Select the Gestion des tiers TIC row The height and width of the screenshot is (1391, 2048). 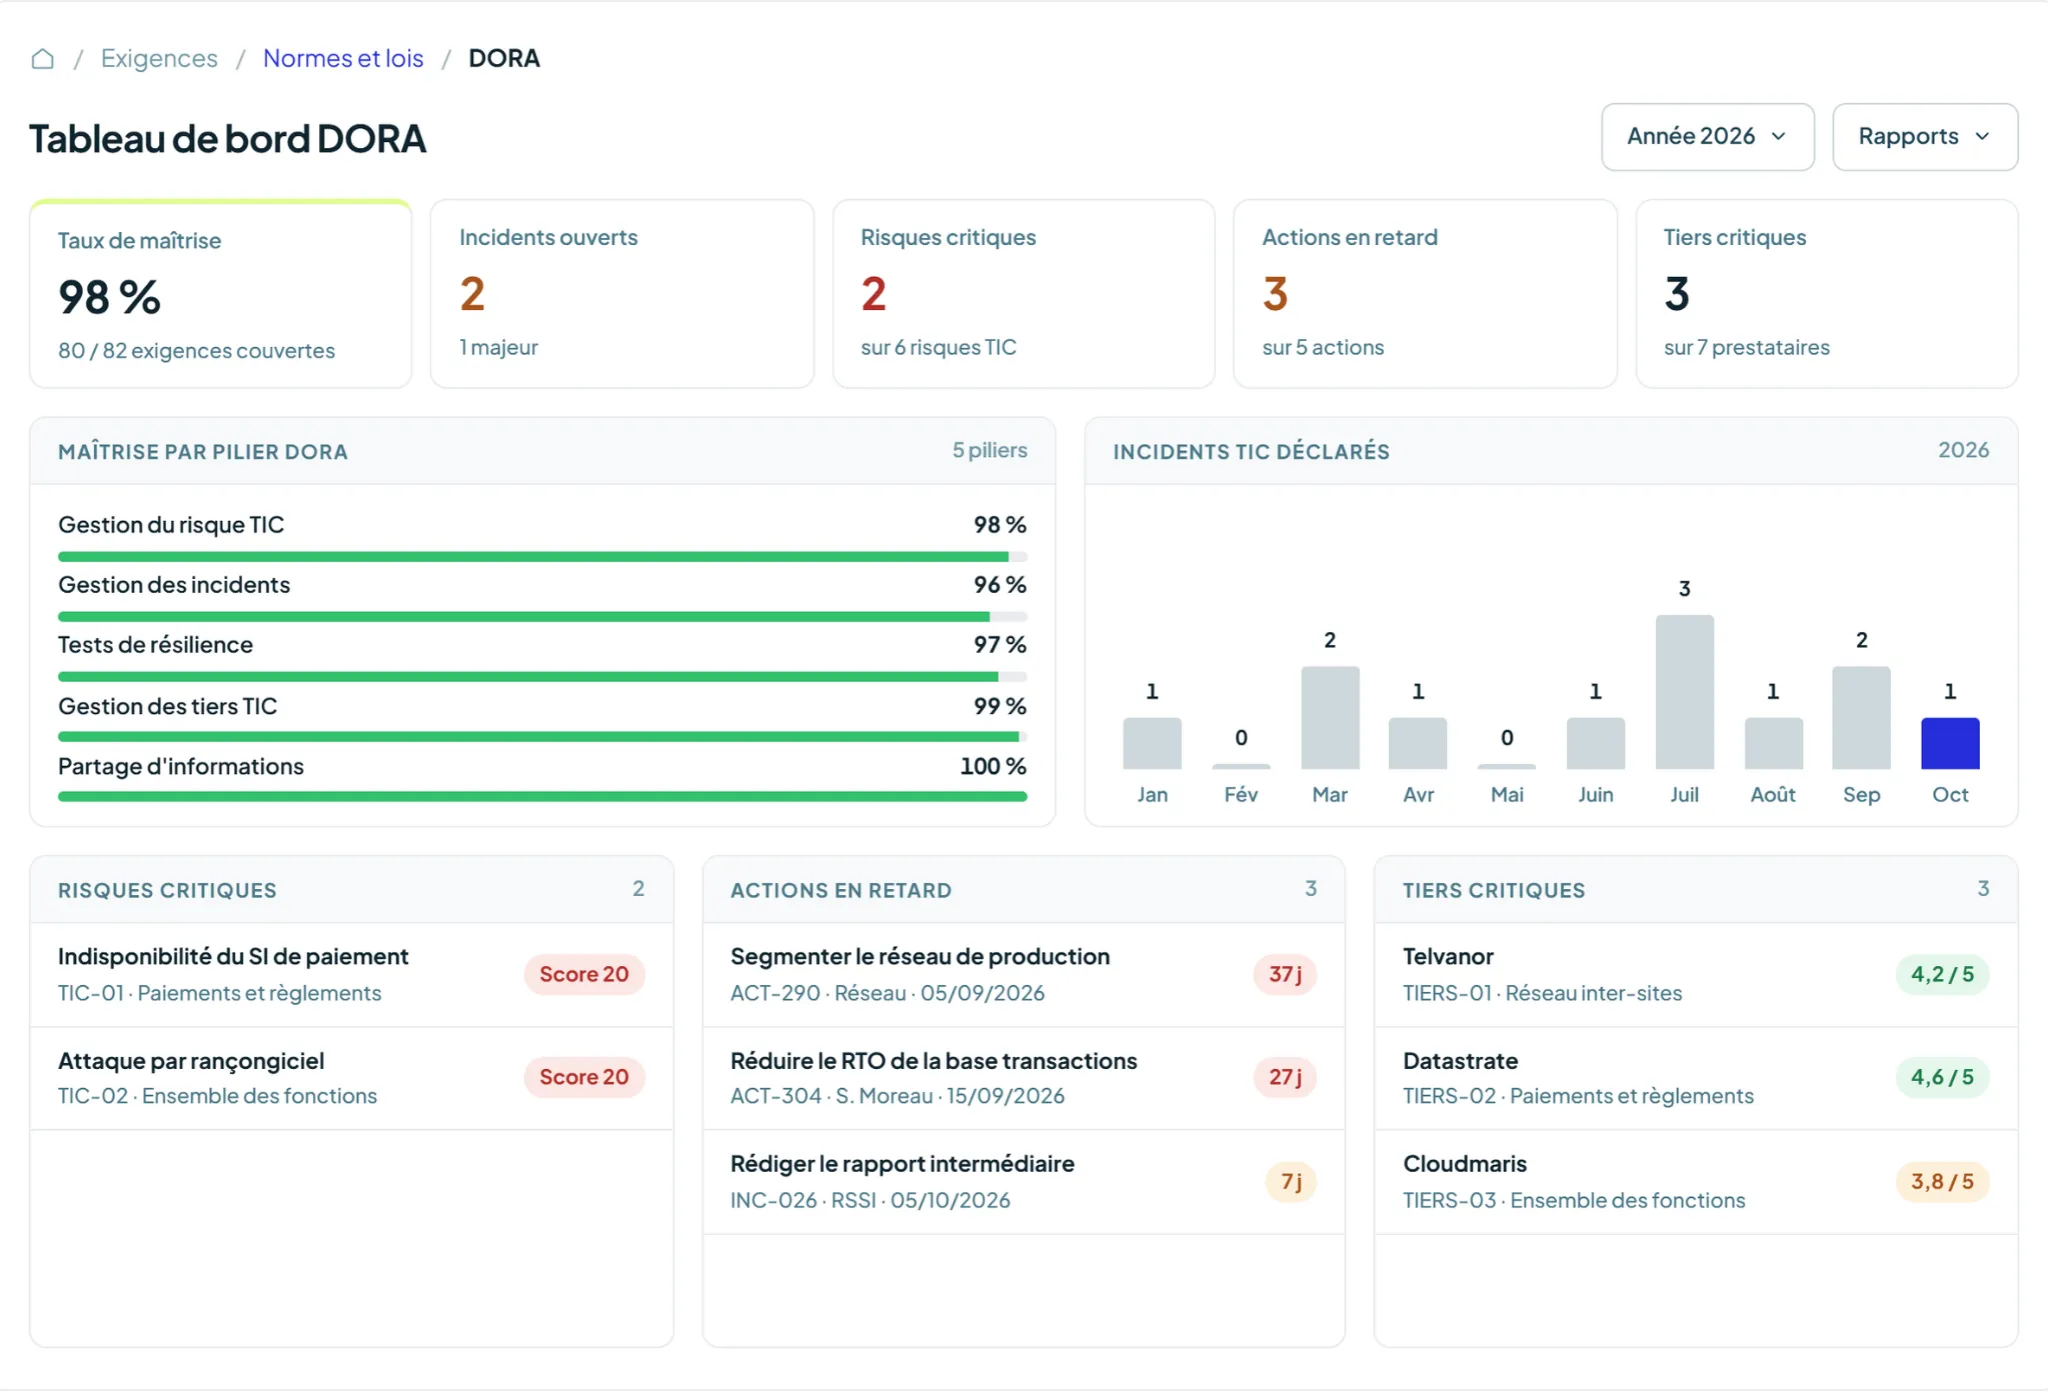coord(542,719)
